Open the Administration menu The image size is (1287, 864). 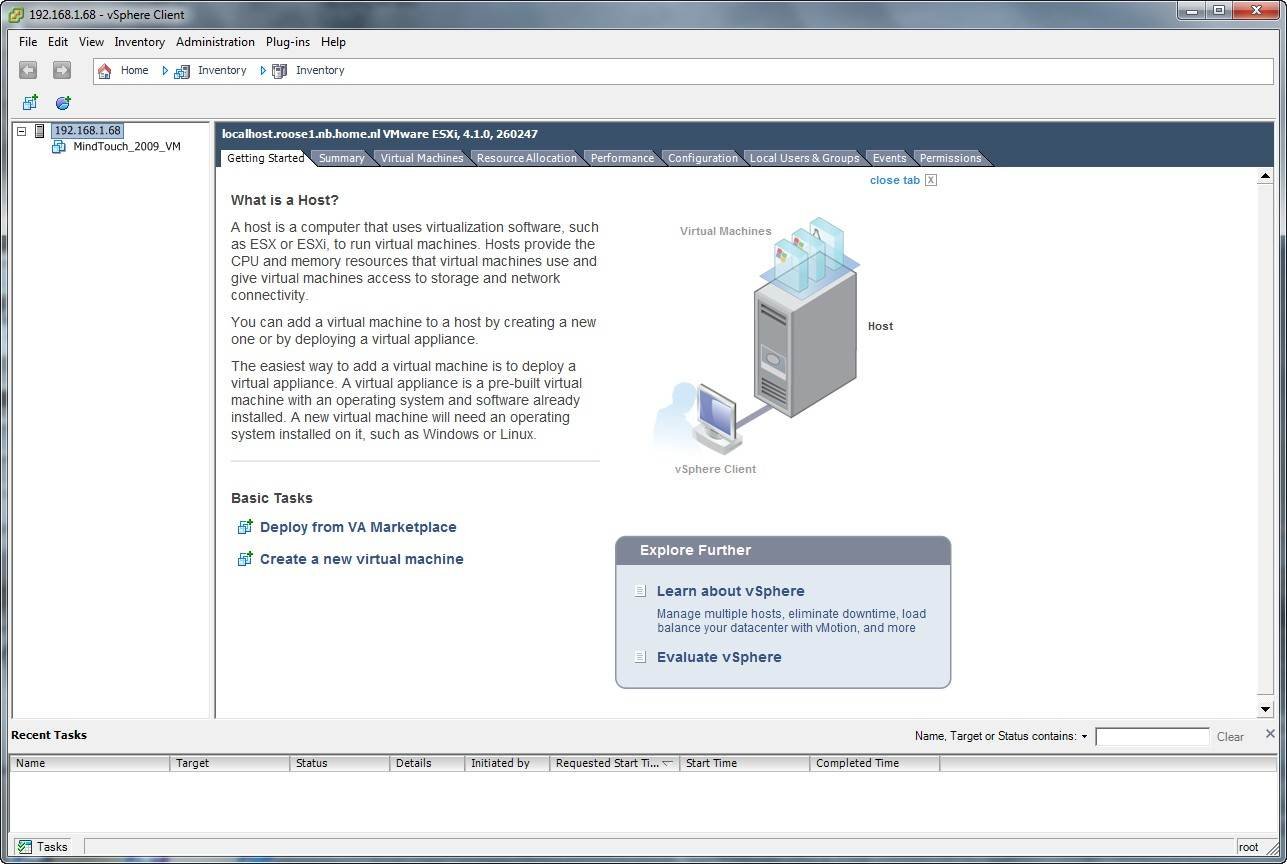(215, 42)
